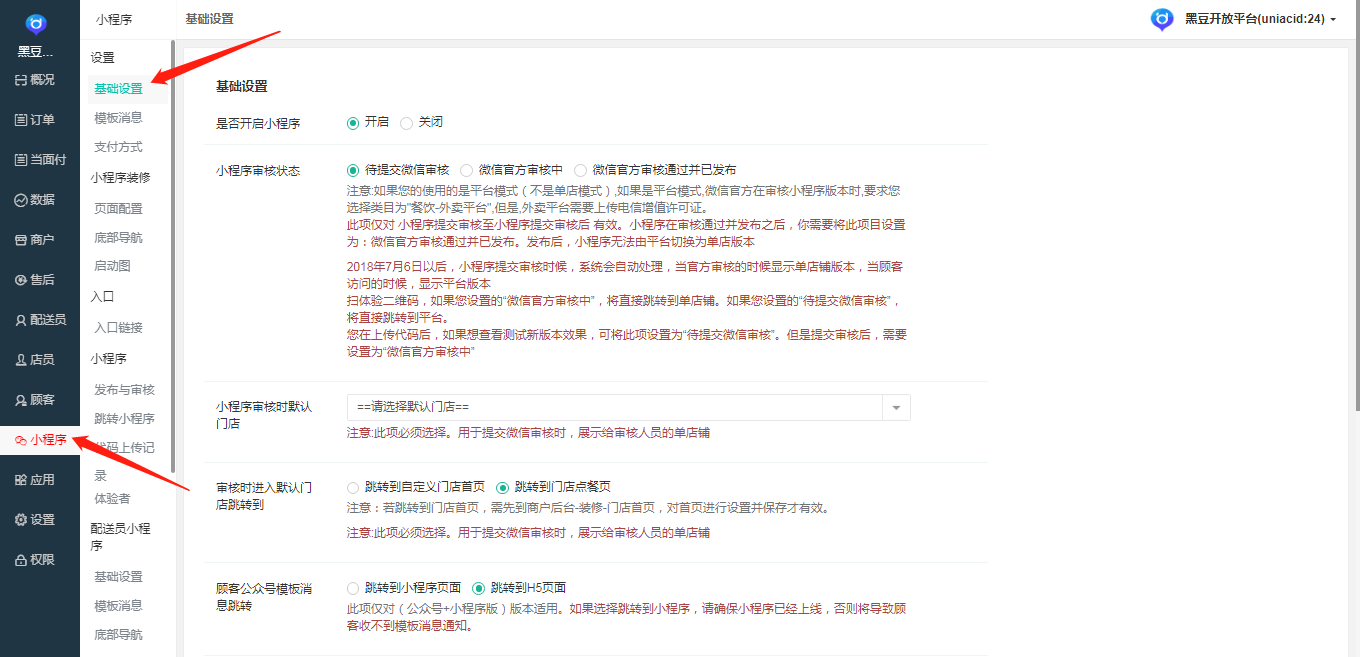The width and height of the screenshot is (1360, 657).
Task: Open 模板消息 under 配送员小程序
Action: (x=118, y=606)
